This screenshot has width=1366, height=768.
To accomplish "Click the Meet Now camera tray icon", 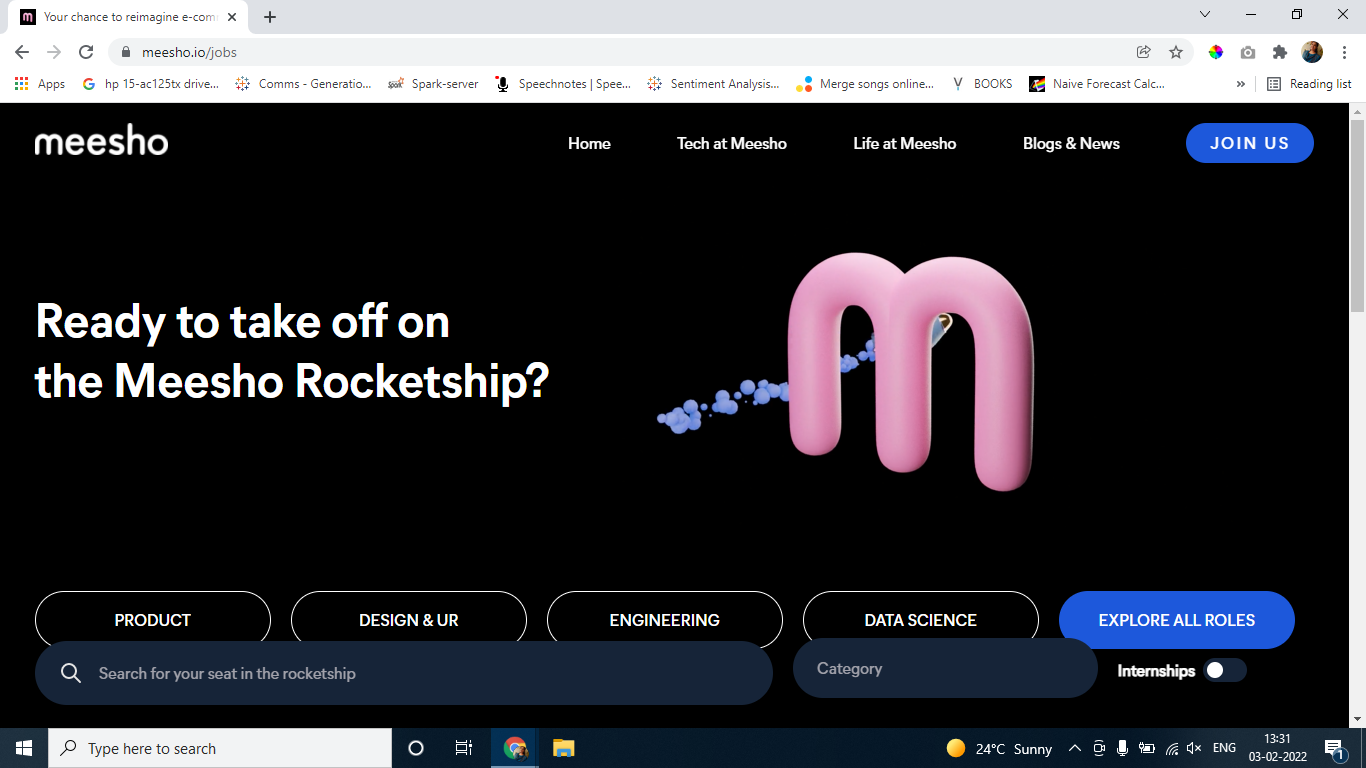I will (1099, 748).
